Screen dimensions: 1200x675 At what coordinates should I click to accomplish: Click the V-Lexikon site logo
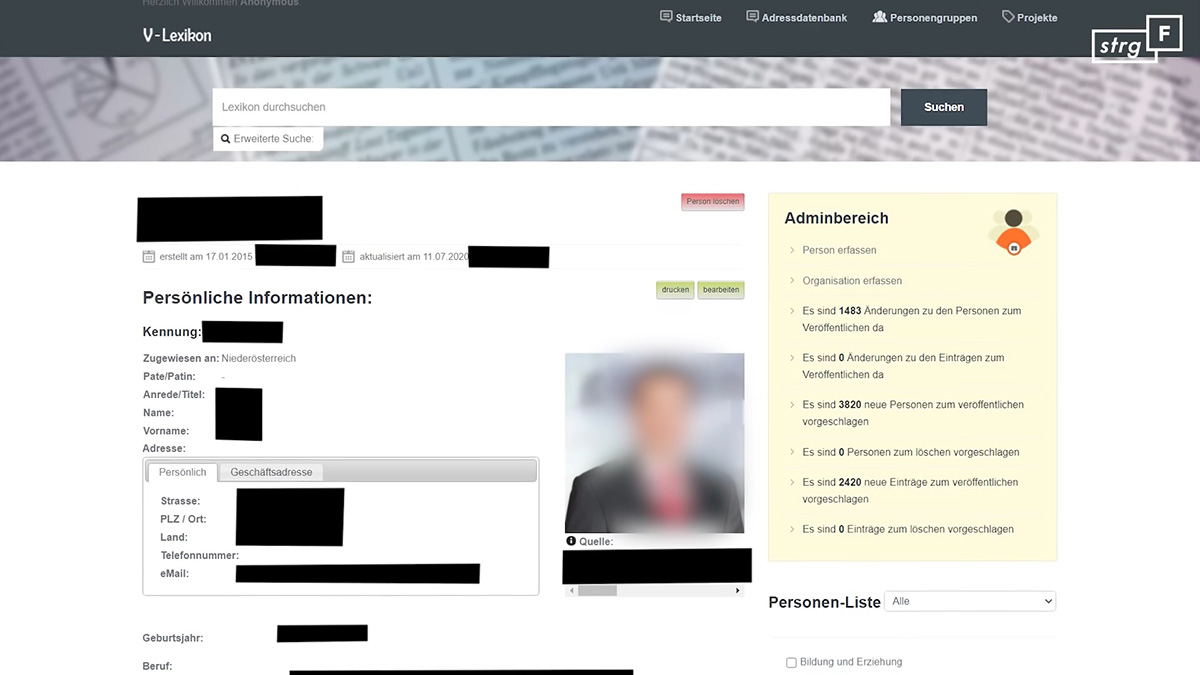[177, 35]
